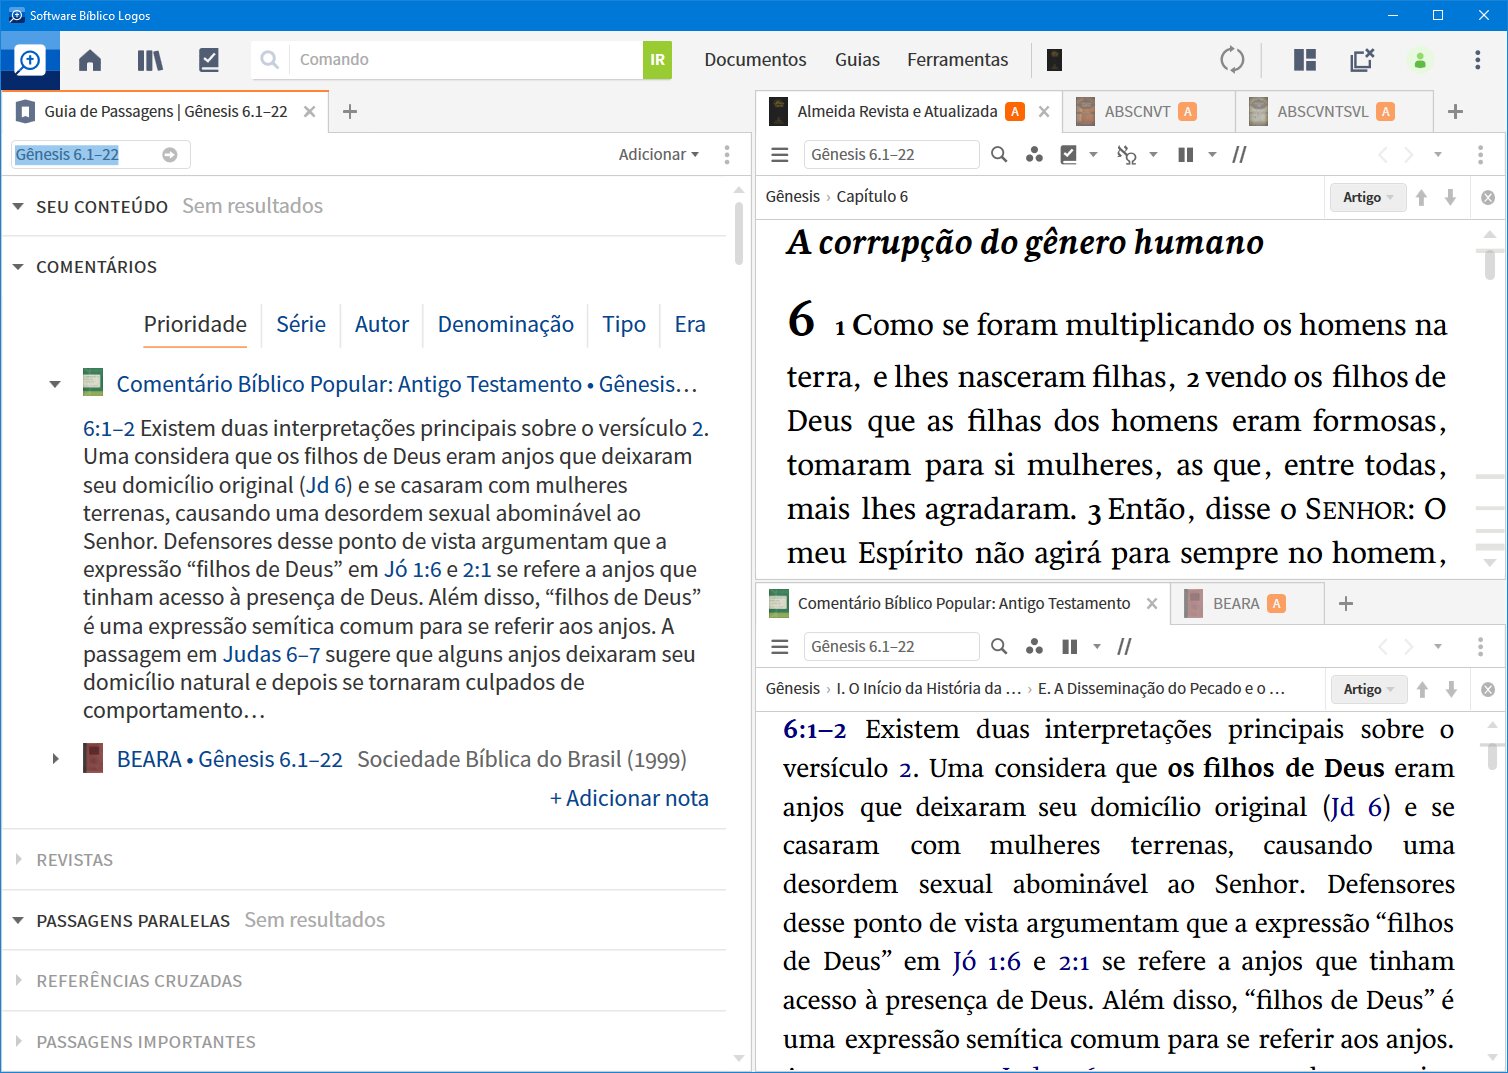Click the go arrow beside Gênesis 6.1–22
1508x1073 pixels.
(x=170, y=155)
